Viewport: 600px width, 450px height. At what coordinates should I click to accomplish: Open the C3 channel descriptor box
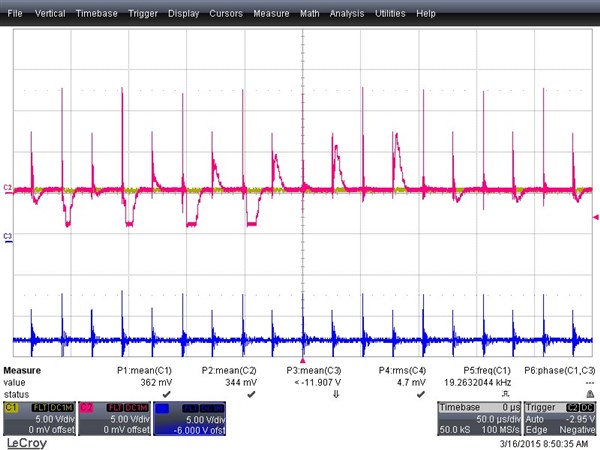click(x=189, y=419)
